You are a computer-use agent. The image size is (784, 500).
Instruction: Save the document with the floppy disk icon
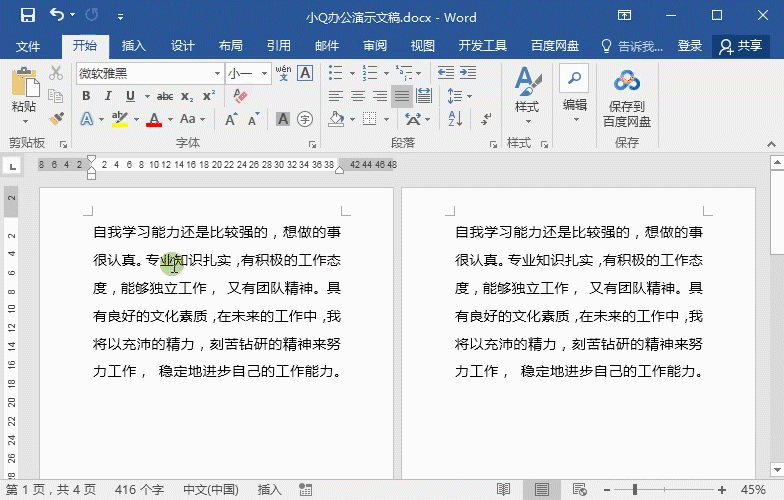(28, 15)
